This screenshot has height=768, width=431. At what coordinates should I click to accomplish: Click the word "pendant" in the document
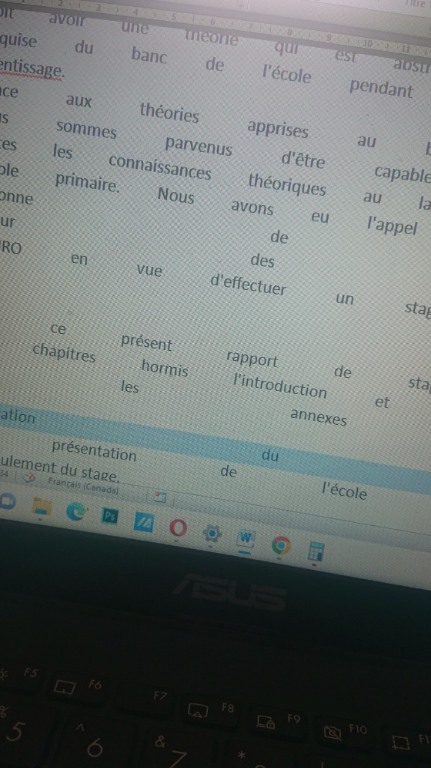tap(381, 88)
